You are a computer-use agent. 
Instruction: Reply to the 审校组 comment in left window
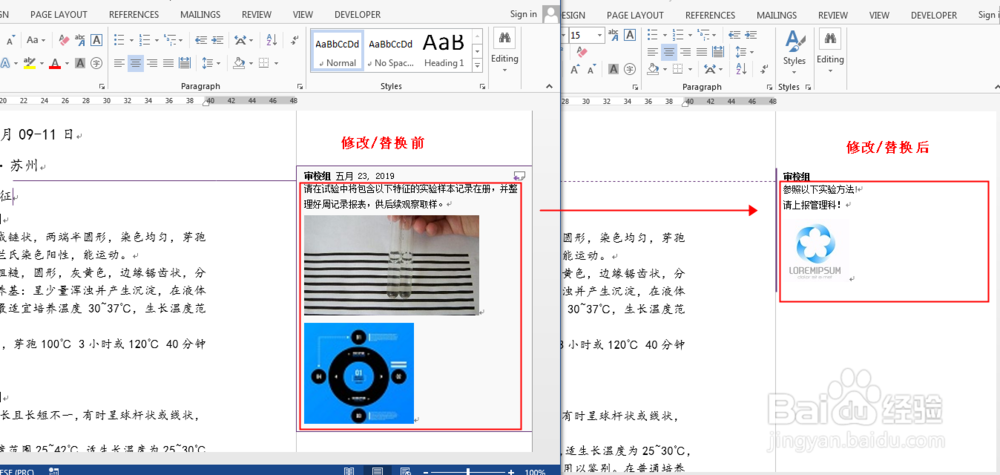tap(520, 175)
